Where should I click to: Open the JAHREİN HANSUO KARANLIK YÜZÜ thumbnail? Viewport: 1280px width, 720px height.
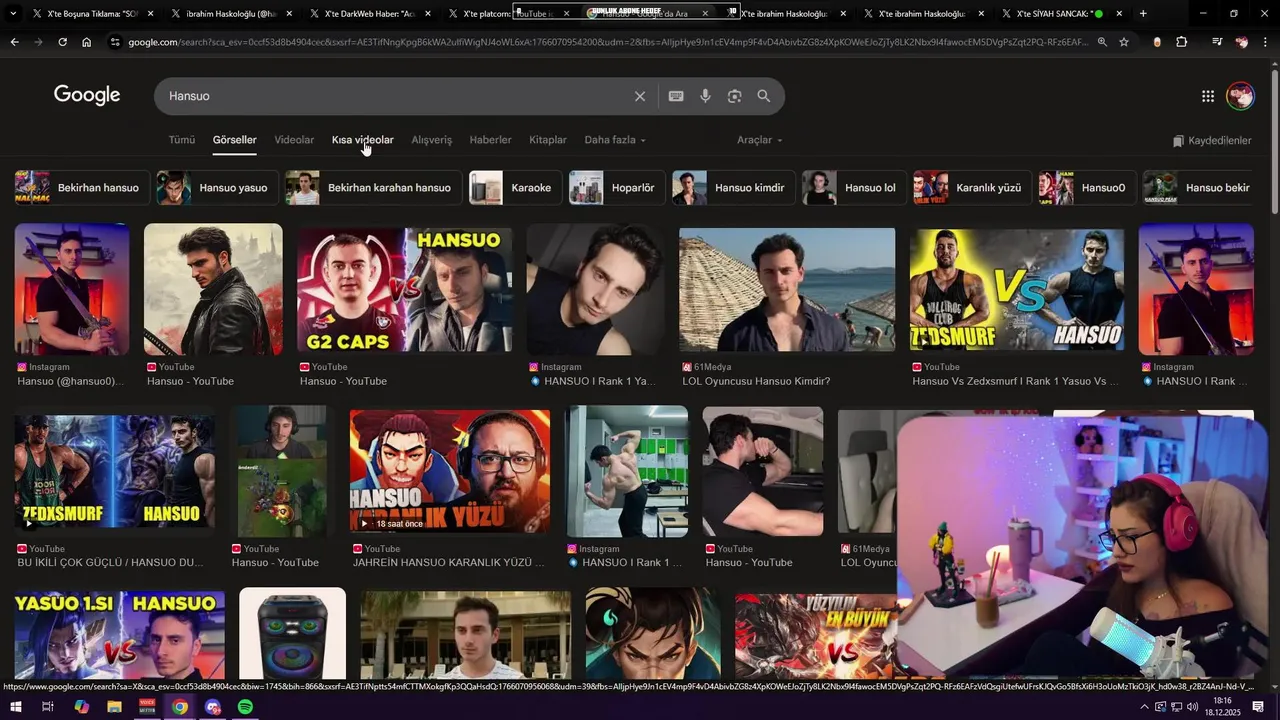coord(450,471)
